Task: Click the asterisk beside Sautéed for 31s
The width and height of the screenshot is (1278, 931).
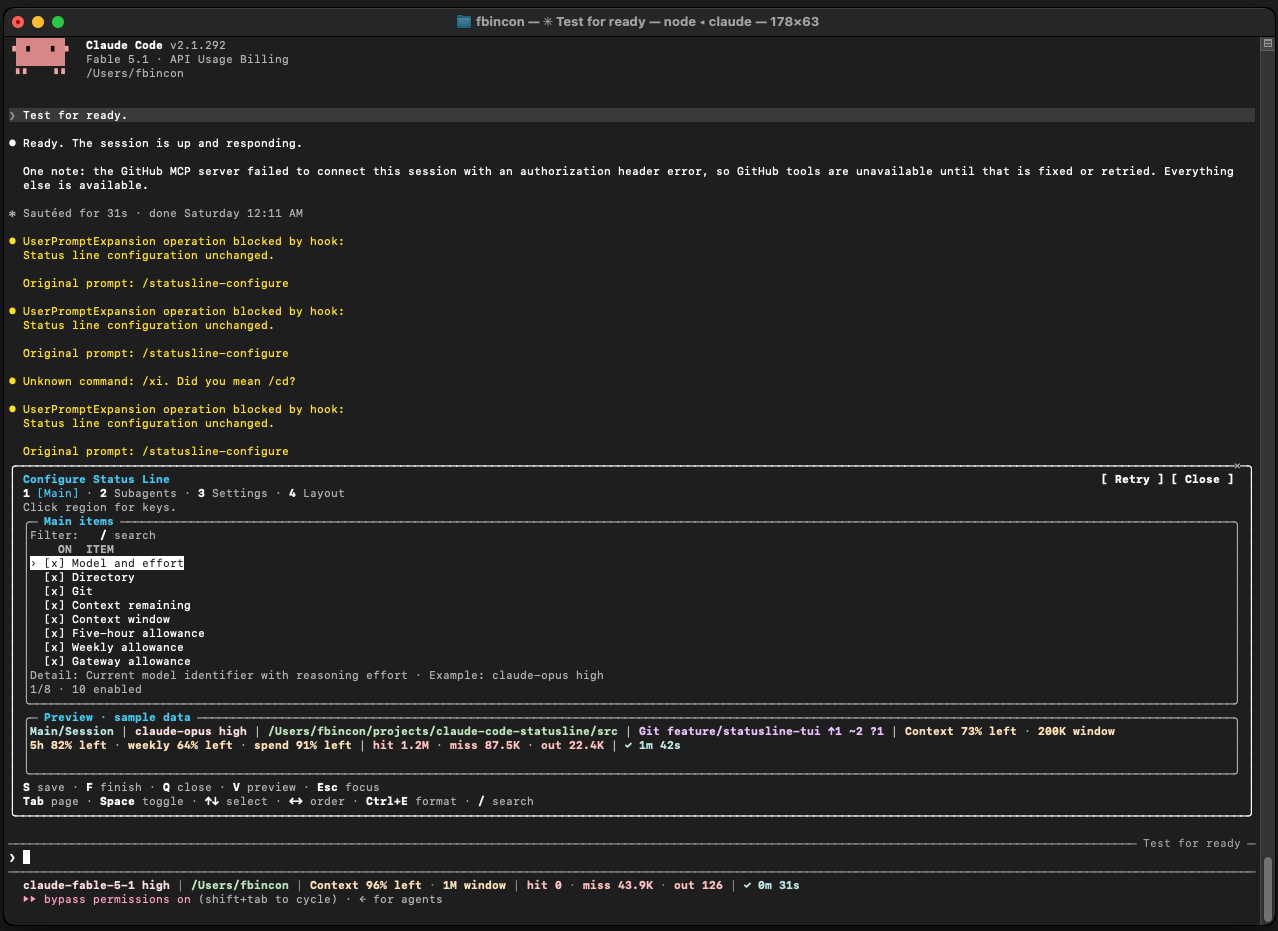Action: (12, 213)
